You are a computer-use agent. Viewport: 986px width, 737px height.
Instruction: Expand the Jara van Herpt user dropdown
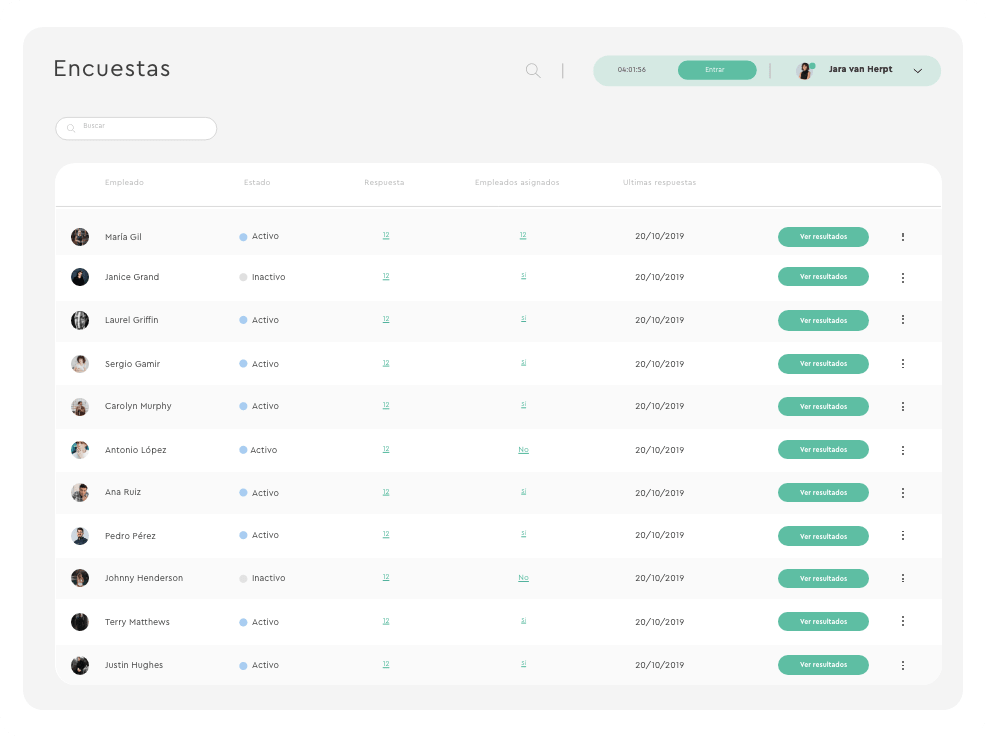point(917,71)
